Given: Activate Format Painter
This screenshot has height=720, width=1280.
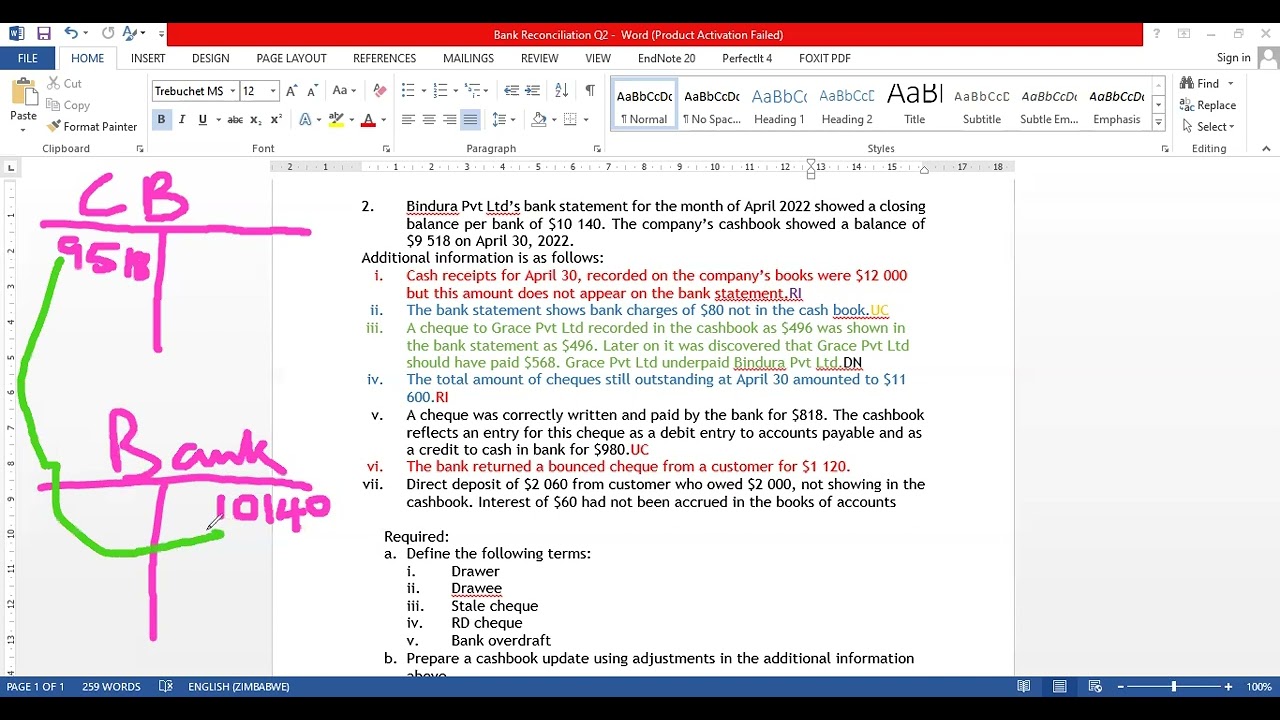Looking at the screenshot, I should pos(91,127).
